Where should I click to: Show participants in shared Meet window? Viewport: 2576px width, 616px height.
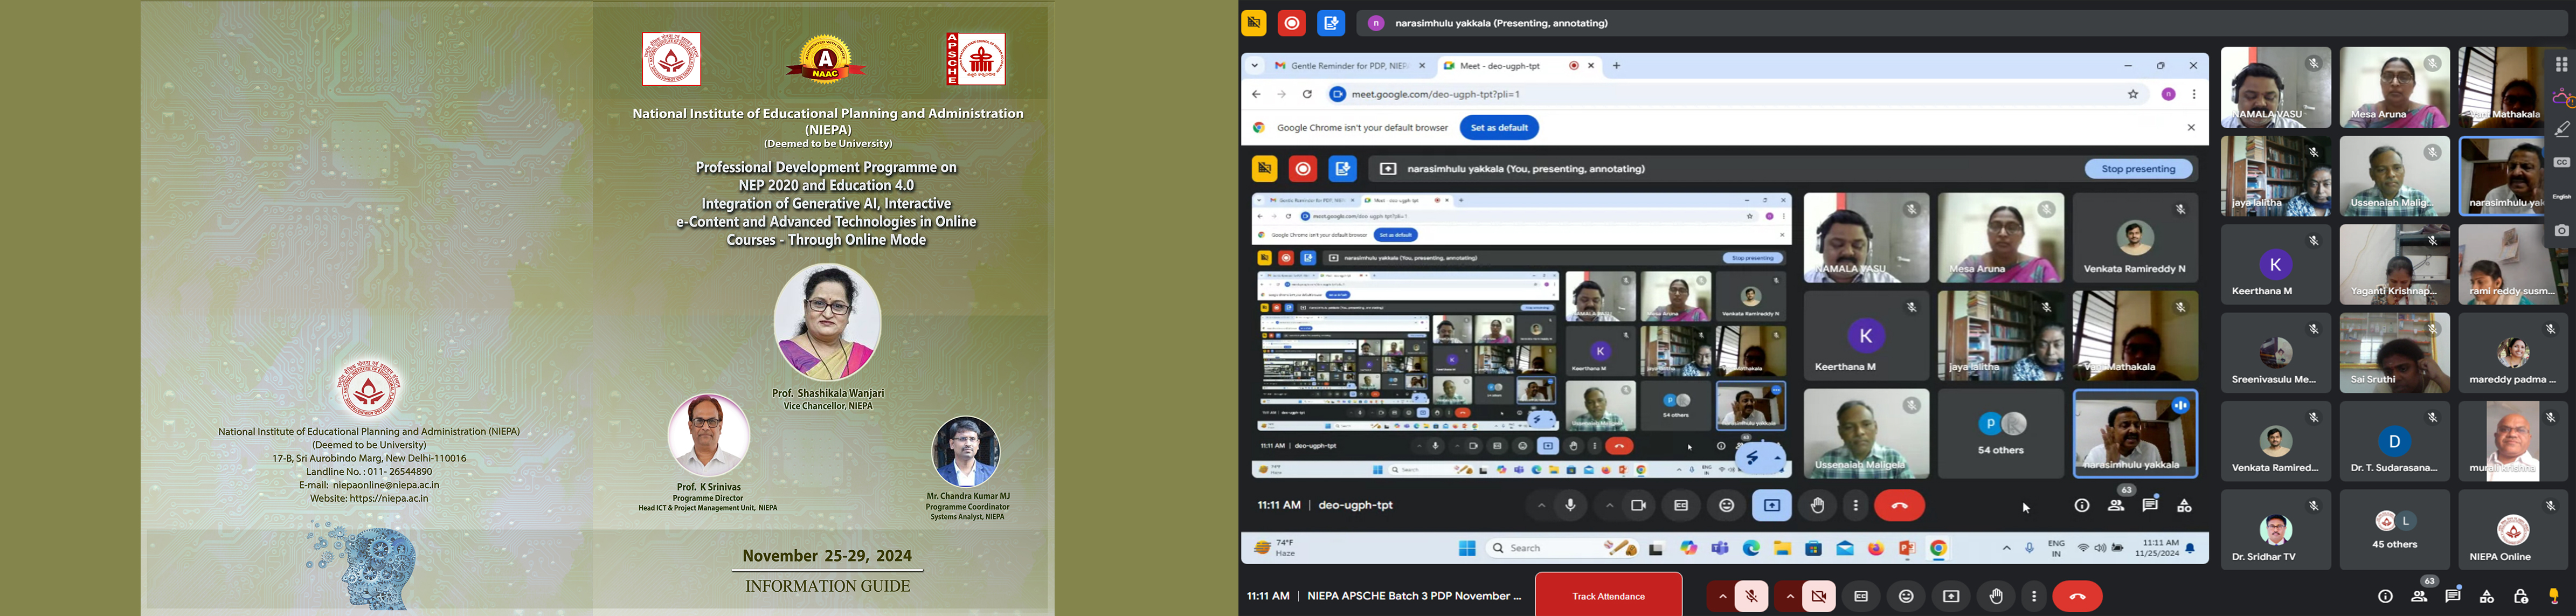pyautogui.click(x=2116, y=506)
